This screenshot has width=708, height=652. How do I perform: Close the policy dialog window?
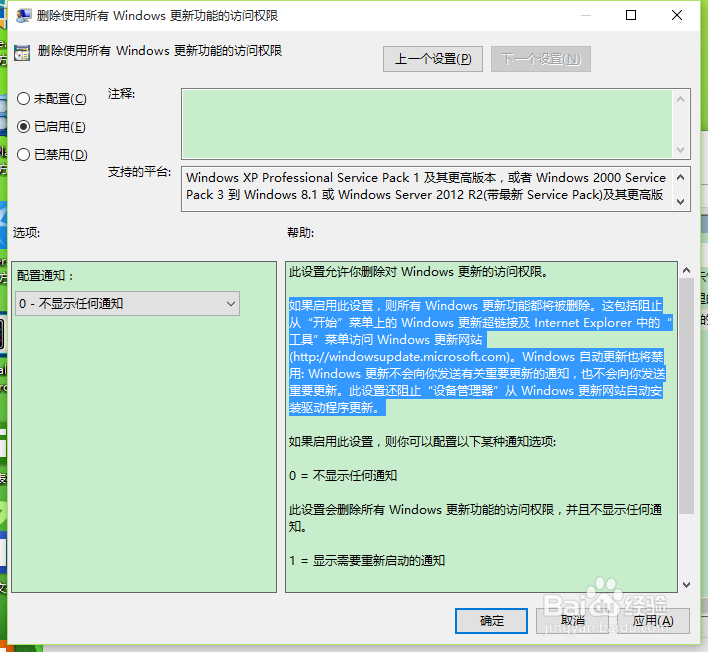coord(677,15)
